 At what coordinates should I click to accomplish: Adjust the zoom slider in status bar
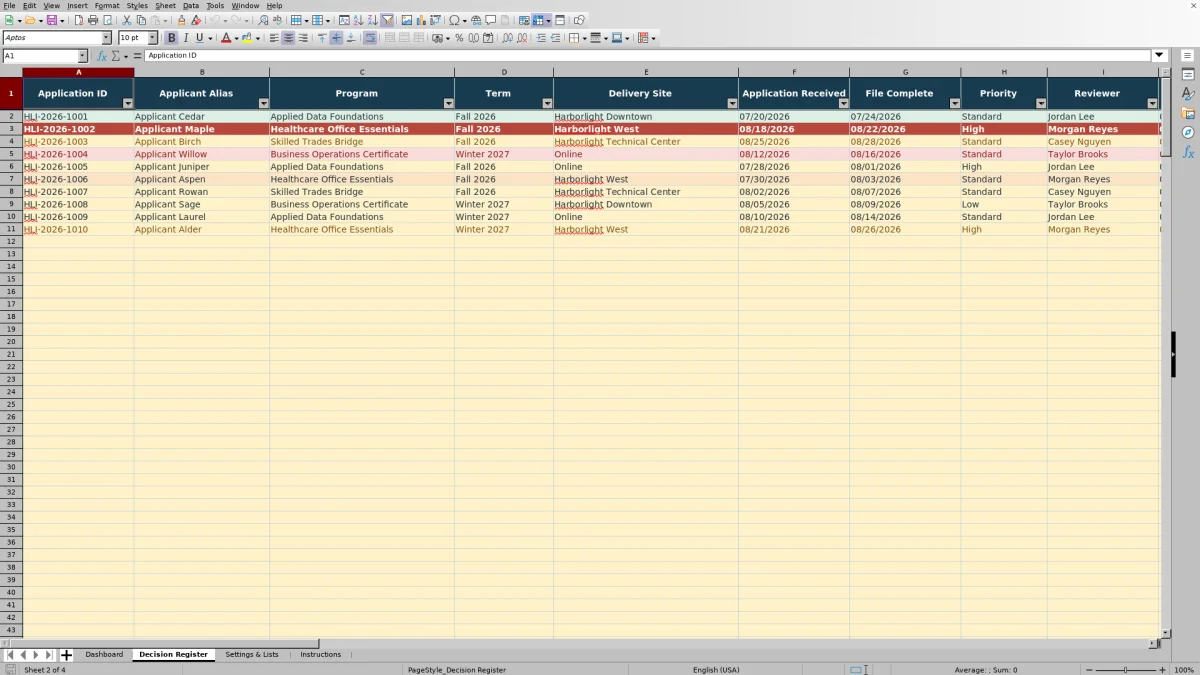point(1125,670)
